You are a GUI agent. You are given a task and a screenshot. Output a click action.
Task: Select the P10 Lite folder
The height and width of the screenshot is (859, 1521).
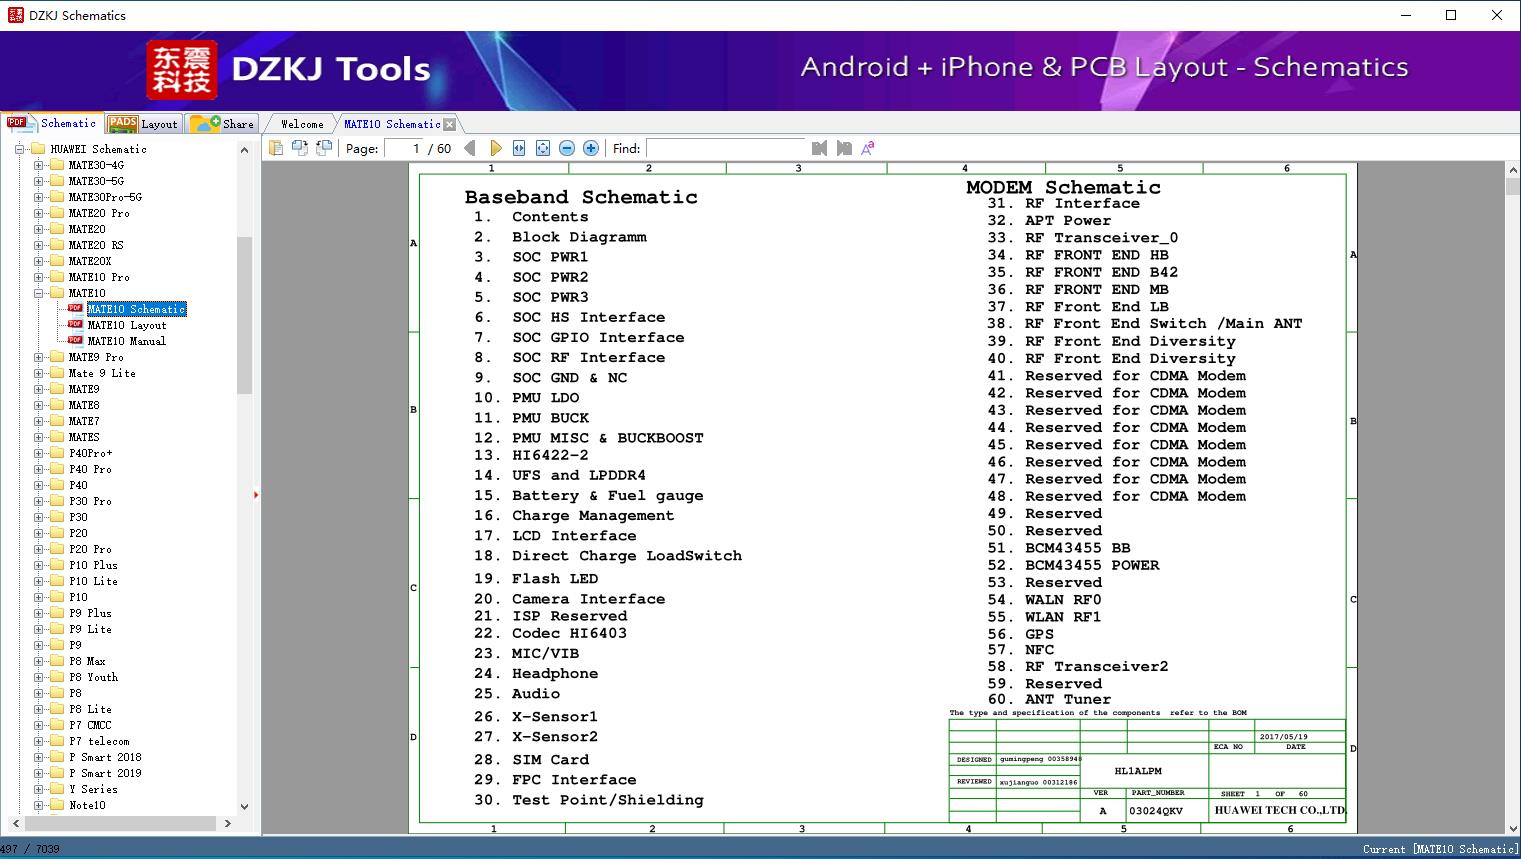[x=93, y=581]
